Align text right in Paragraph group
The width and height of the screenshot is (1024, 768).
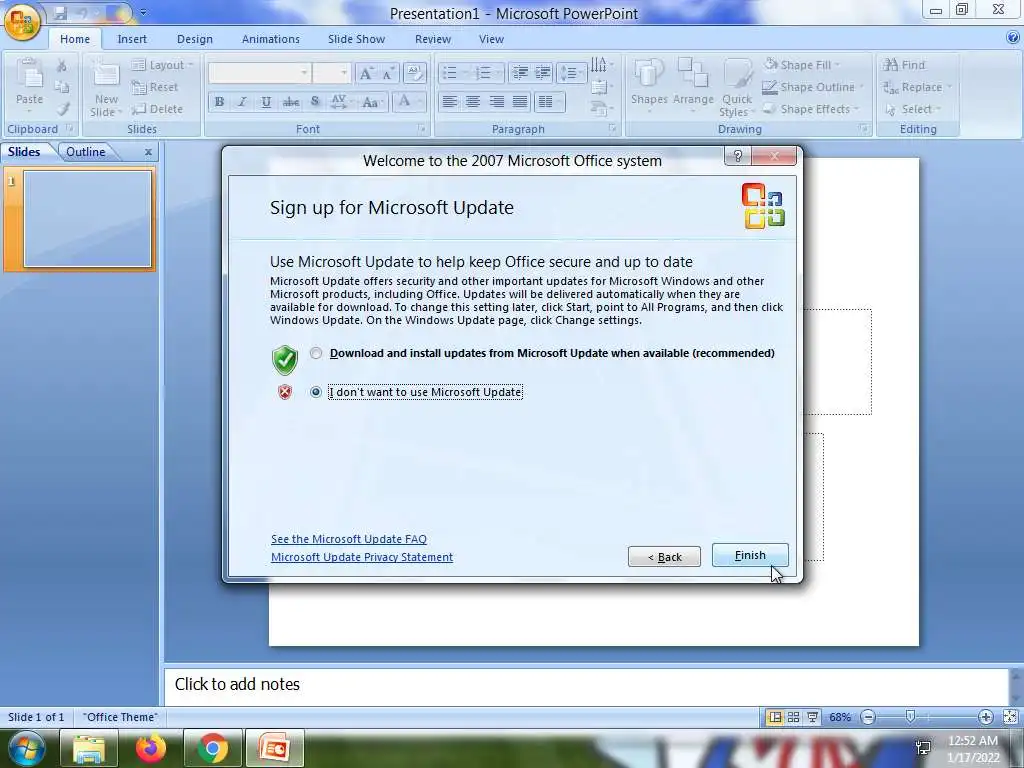click(496, 102)
